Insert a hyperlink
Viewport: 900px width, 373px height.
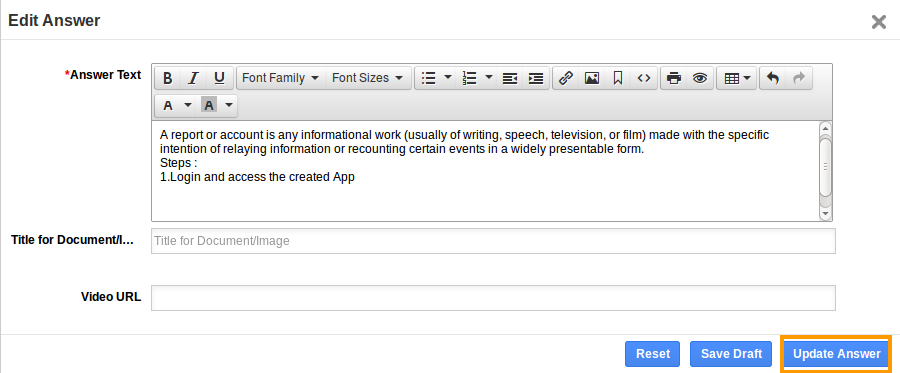pyautogui.click(x=567, y=78)
